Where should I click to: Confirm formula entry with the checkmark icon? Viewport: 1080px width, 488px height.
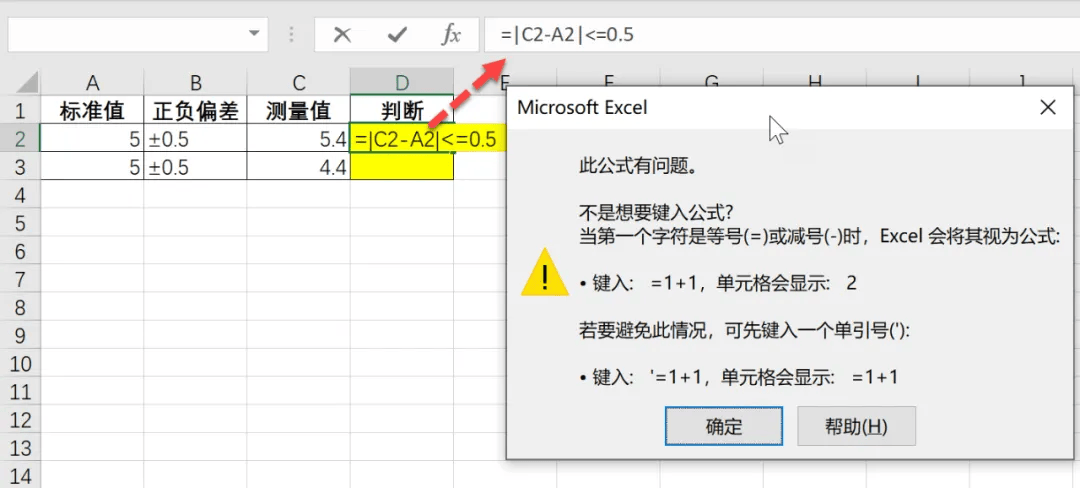pos(397,35)
